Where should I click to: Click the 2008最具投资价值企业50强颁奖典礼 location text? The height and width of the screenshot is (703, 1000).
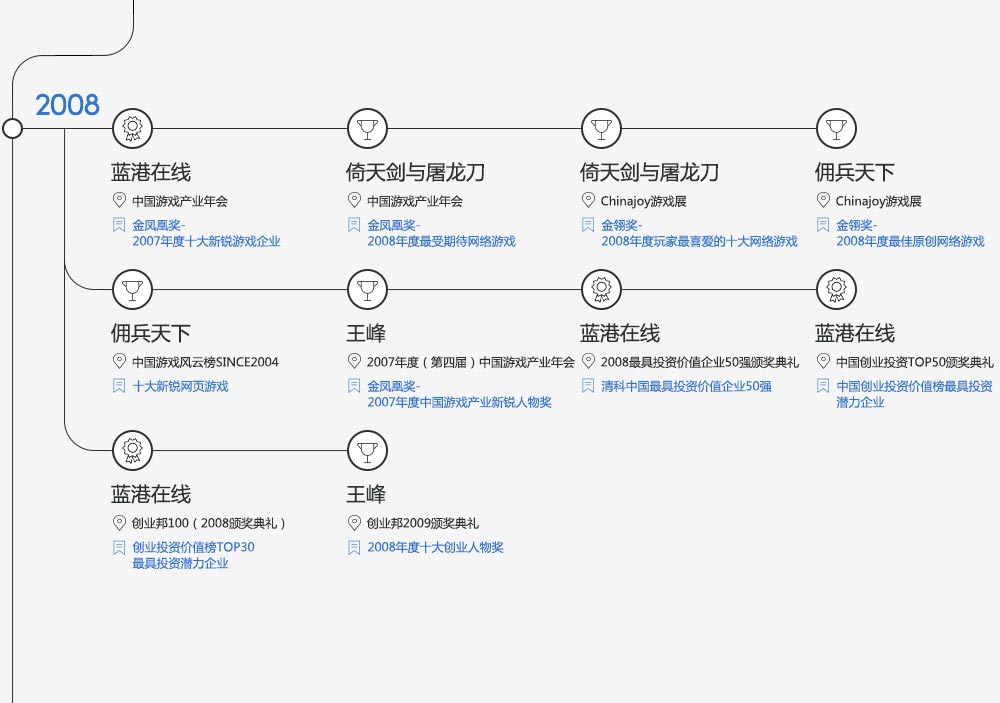click(x=700, y=362)
